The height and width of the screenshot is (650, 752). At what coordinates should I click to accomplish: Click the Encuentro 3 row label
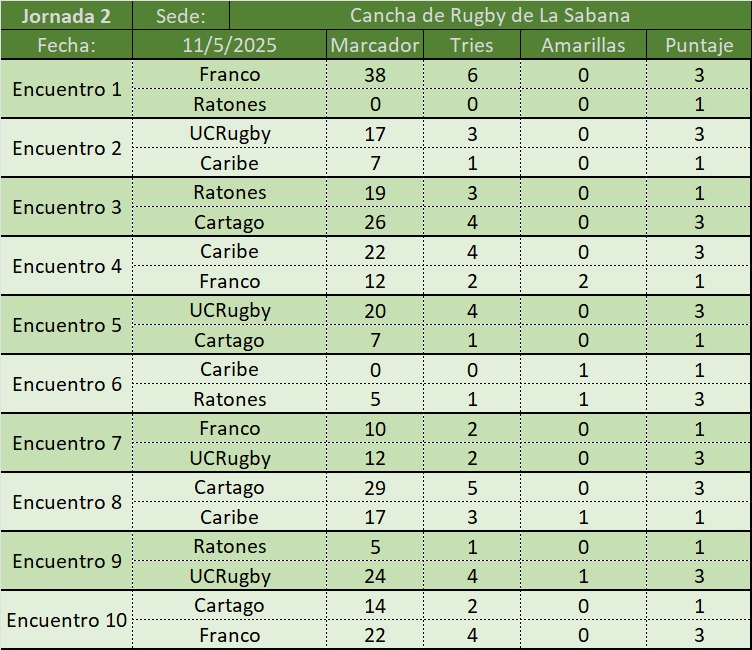click(66, 207)
